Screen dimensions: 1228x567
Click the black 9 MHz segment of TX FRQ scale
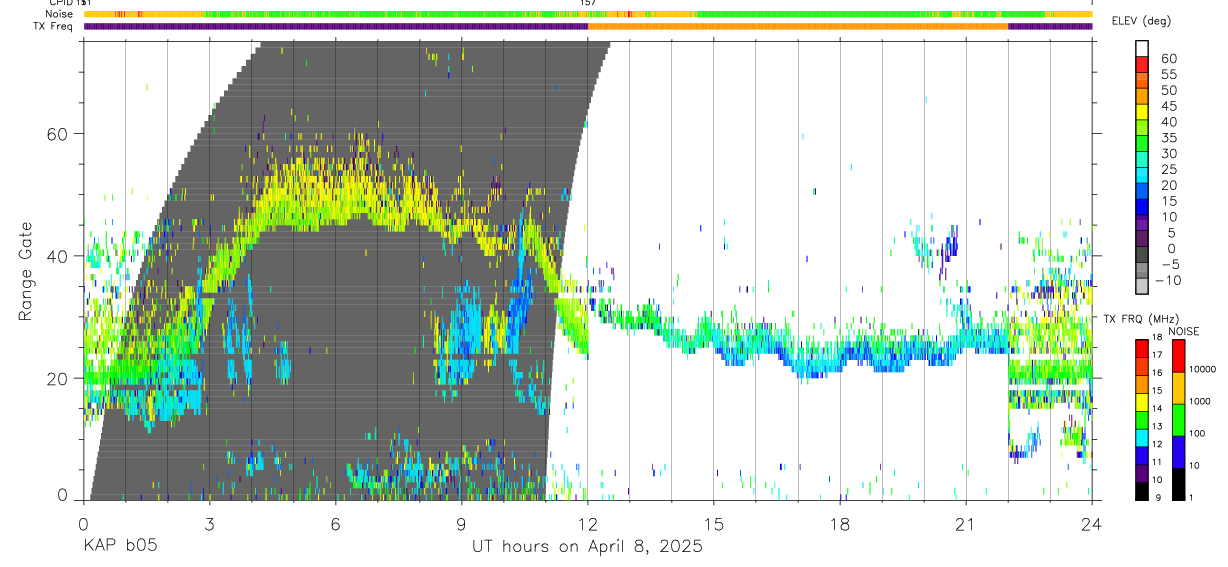coord(1142,491)
